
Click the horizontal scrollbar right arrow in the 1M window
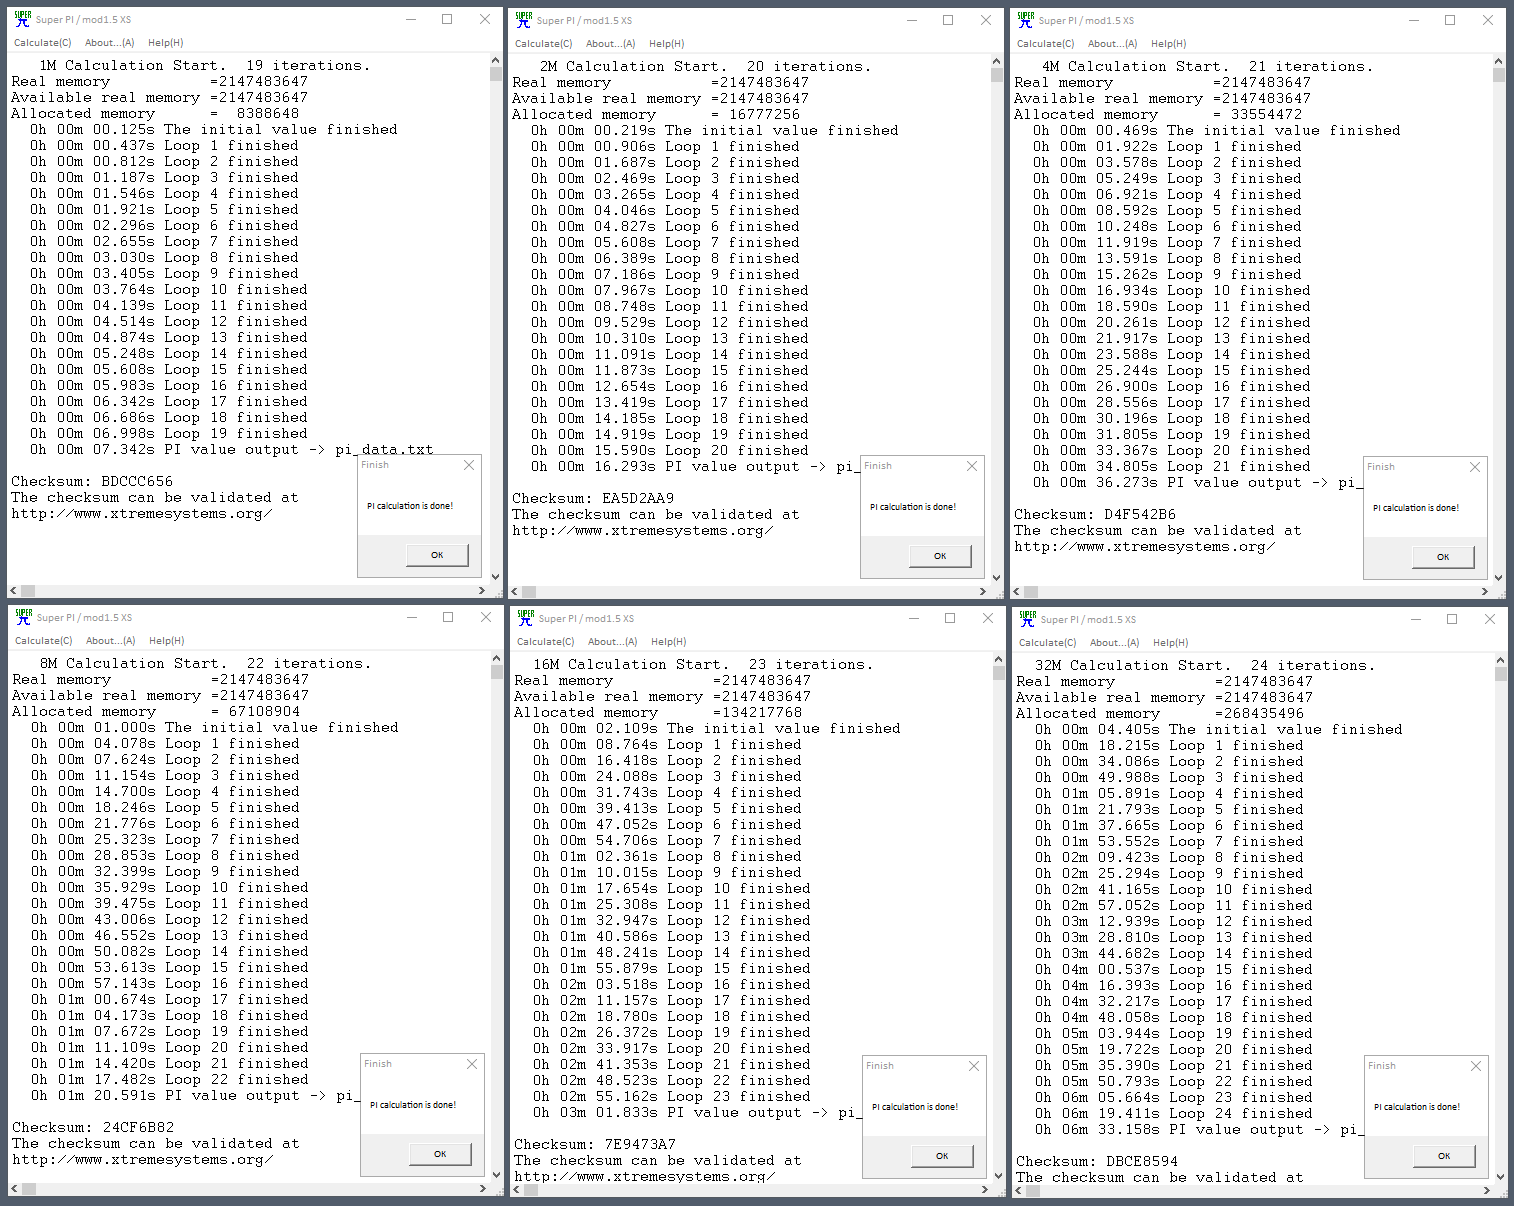coord(482,591)
